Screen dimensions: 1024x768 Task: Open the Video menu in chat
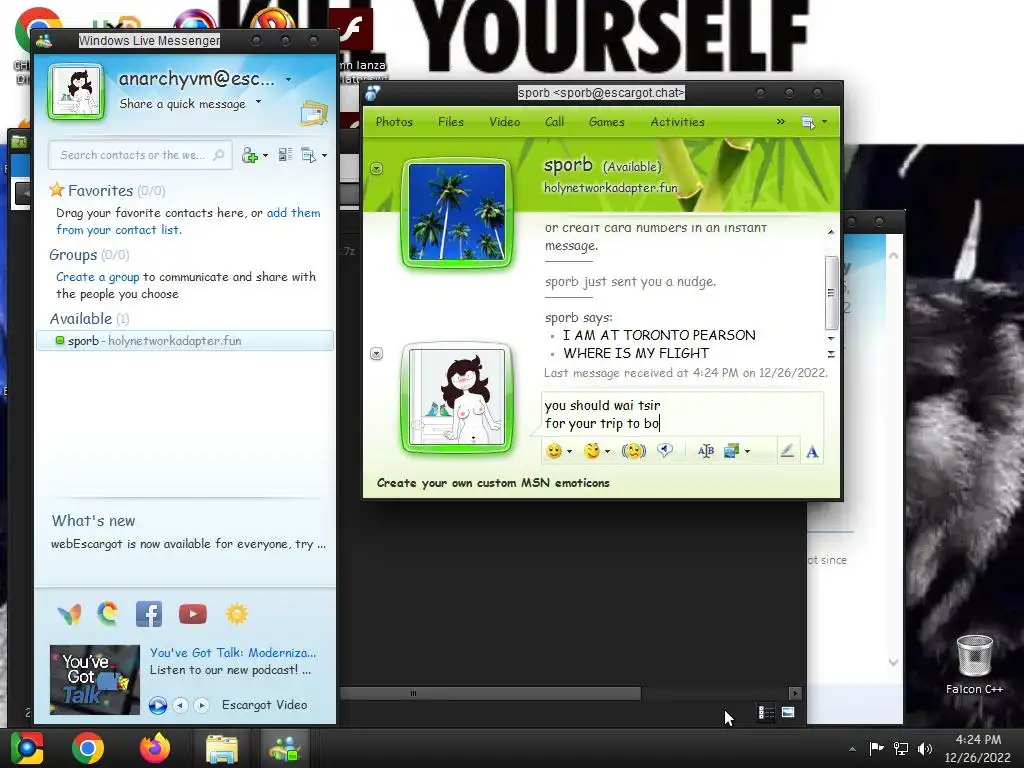[505, 122]
